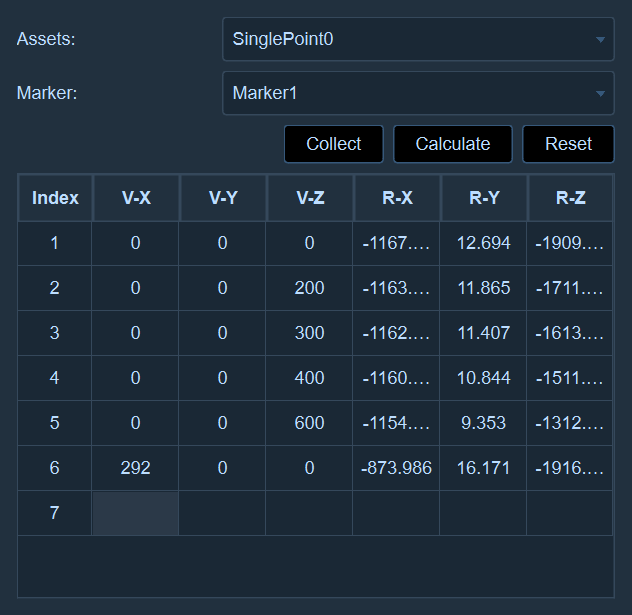Select index cell 1

(54, 243)
